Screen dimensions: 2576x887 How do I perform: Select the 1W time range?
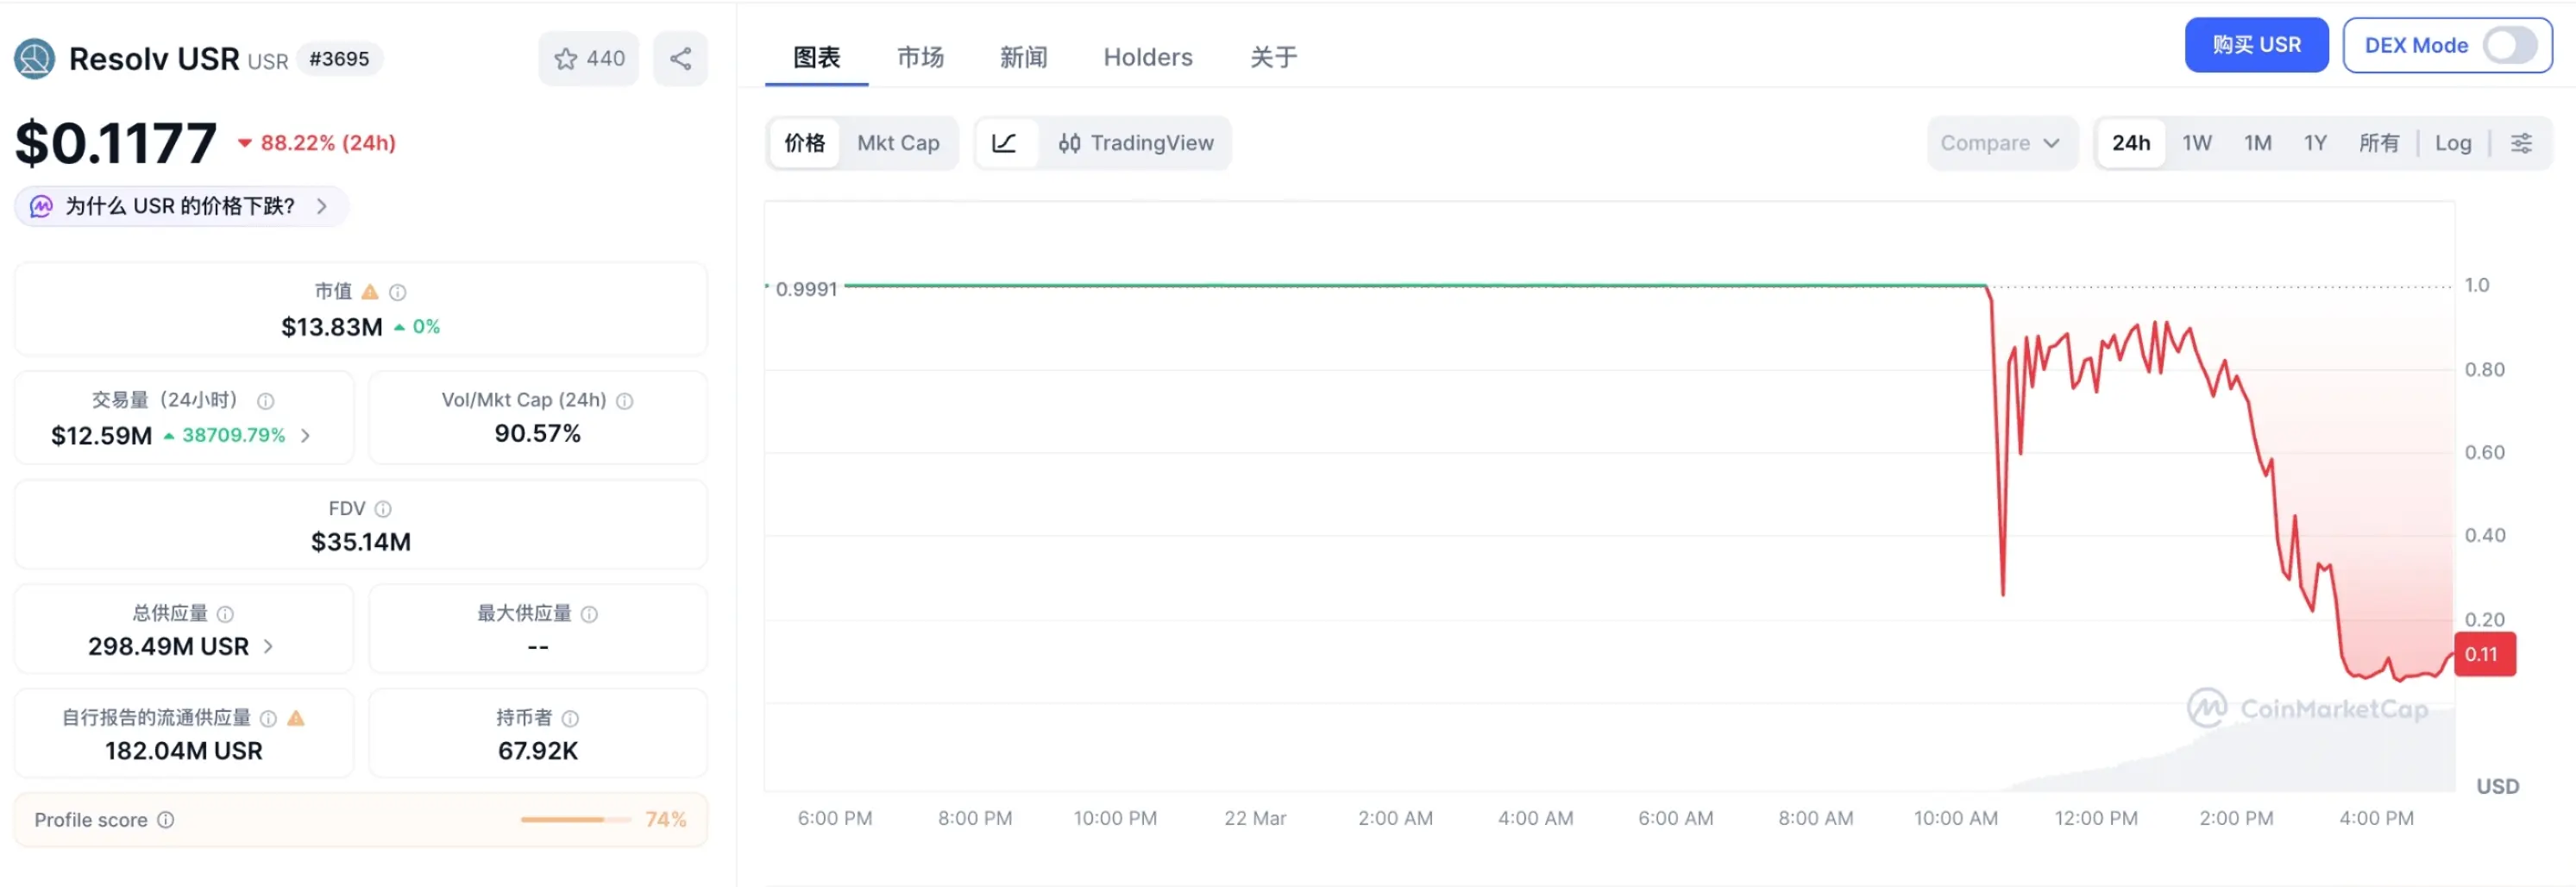[2197, 143]
